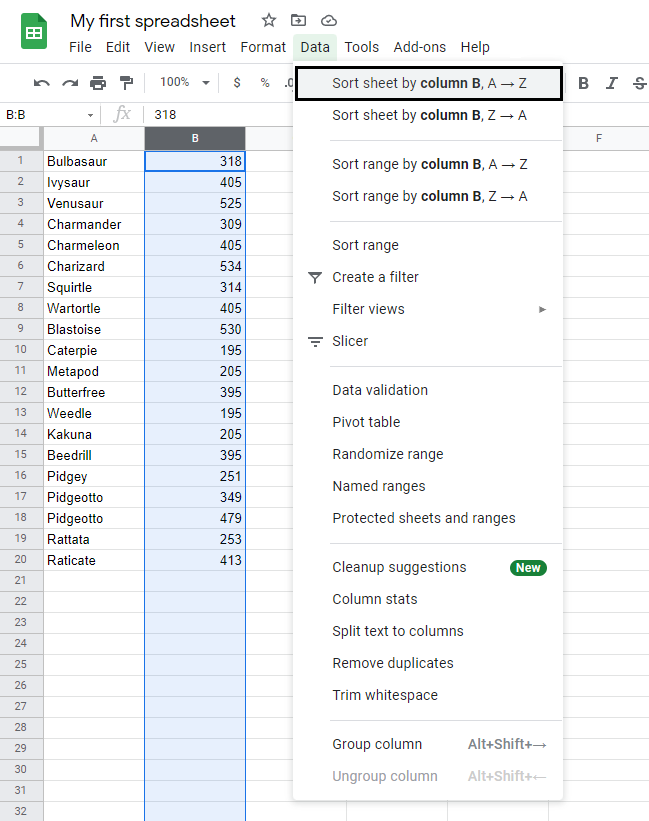Click the Undo arrow in the toolbar
This screenshot has height=821, width=649.
41,83
